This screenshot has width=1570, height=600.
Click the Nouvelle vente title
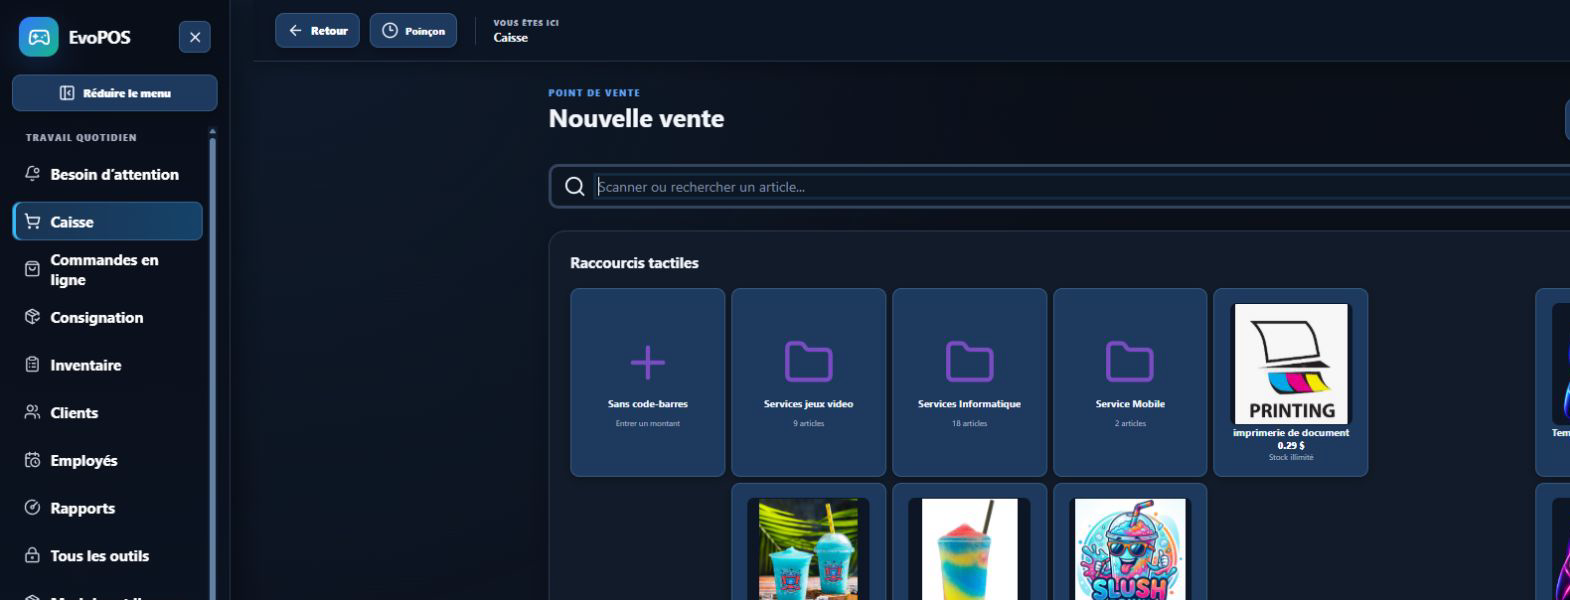pyautogui.click(x=636, y=119)
